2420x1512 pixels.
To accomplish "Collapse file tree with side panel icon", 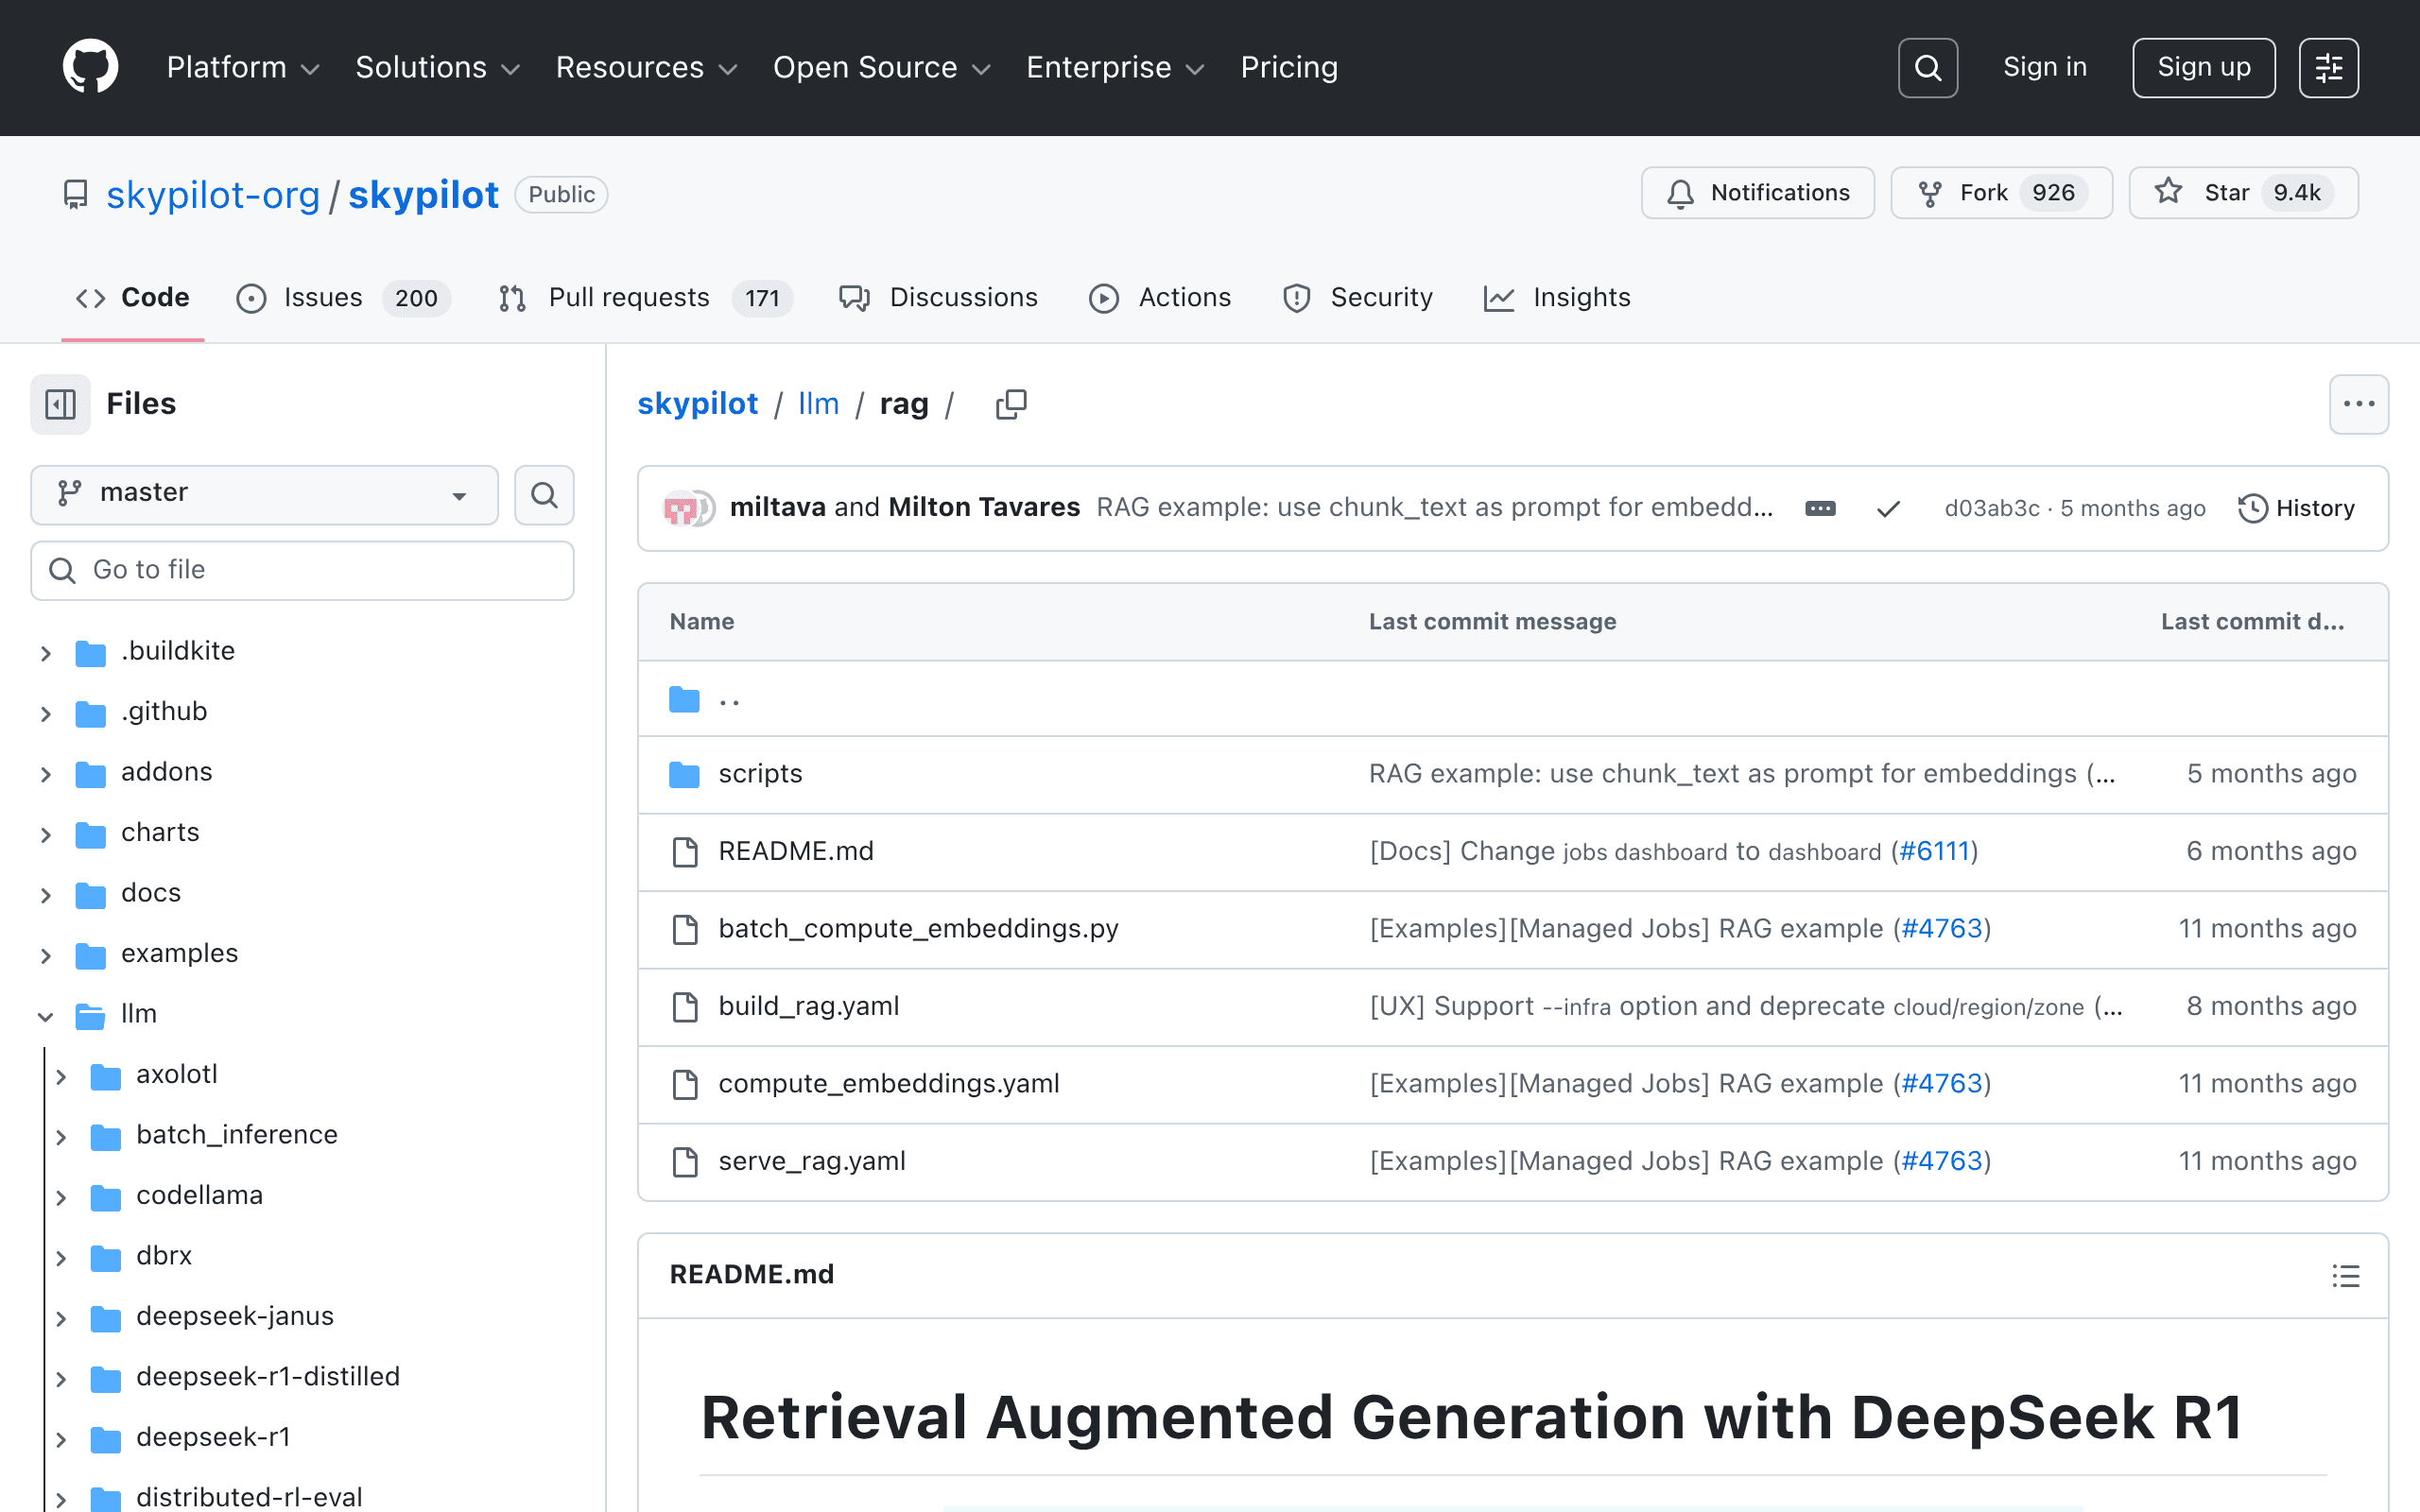I will [60, 404].
